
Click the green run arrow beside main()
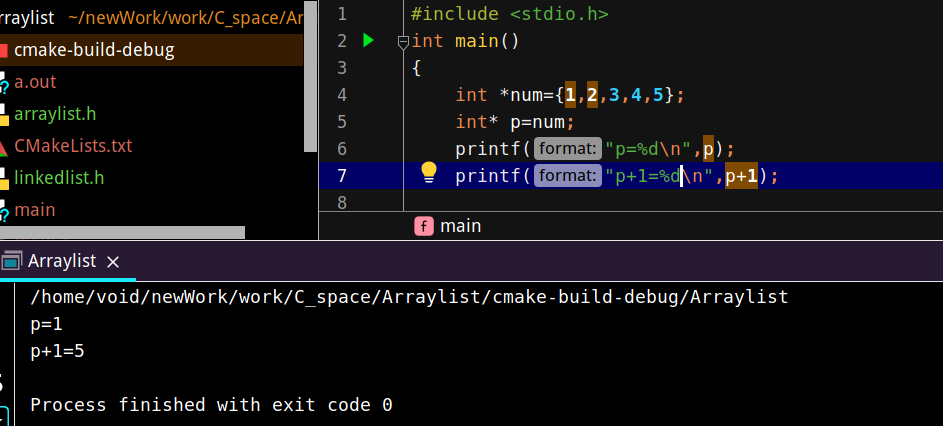(368, 41)
